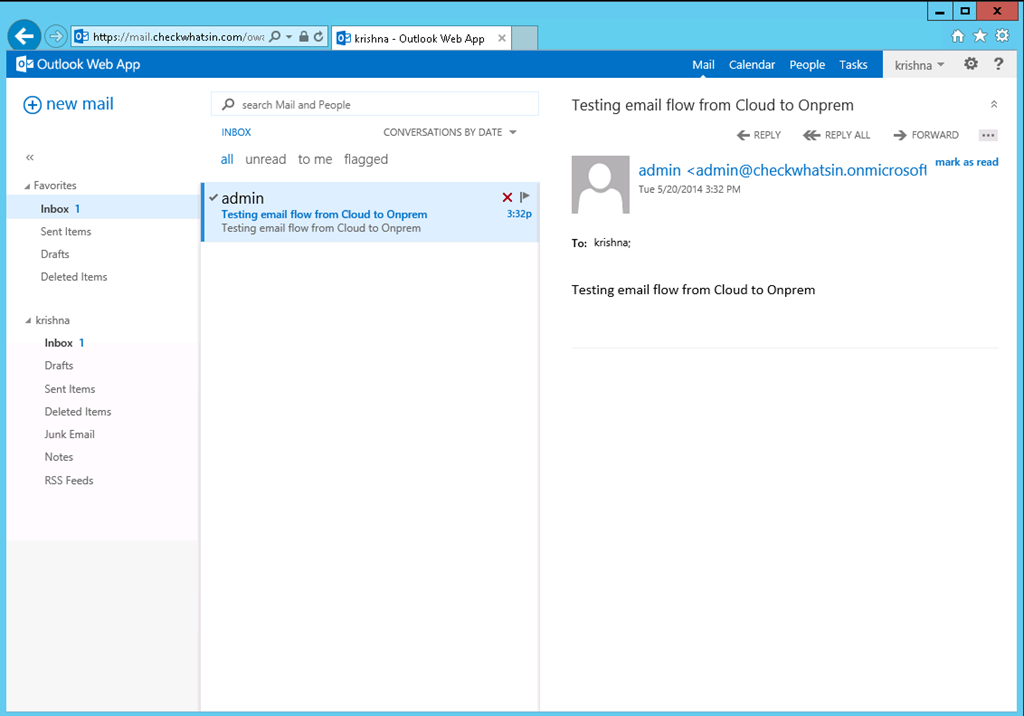Switch to the Calendar tab
This screenshot has width=1024, height=716.
coord(752,65)
